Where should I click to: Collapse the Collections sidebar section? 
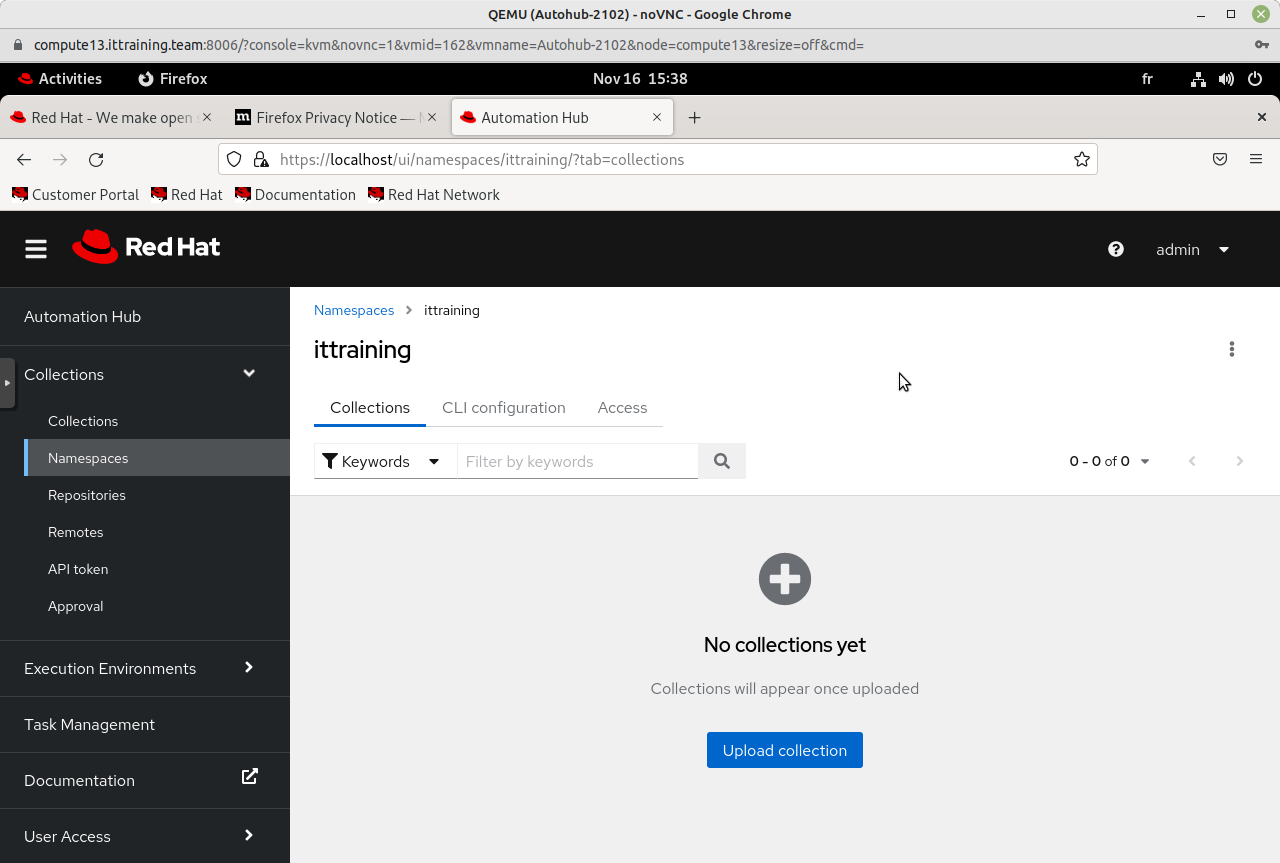click(145, 374)
